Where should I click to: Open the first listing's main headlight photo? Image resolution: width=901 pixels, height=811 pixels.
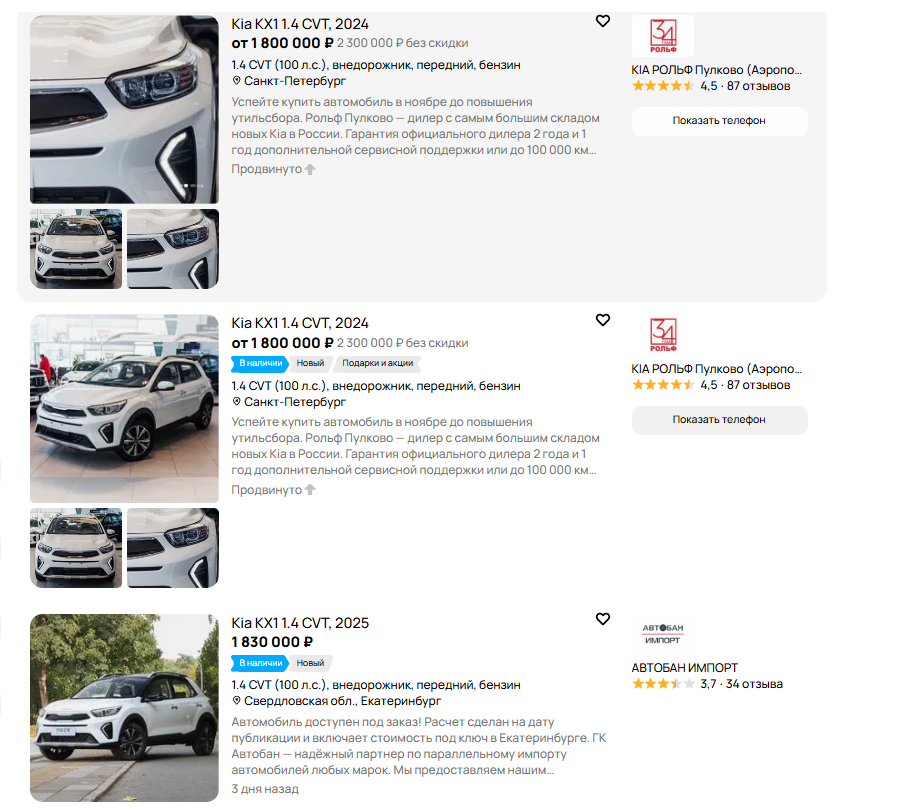124,109
